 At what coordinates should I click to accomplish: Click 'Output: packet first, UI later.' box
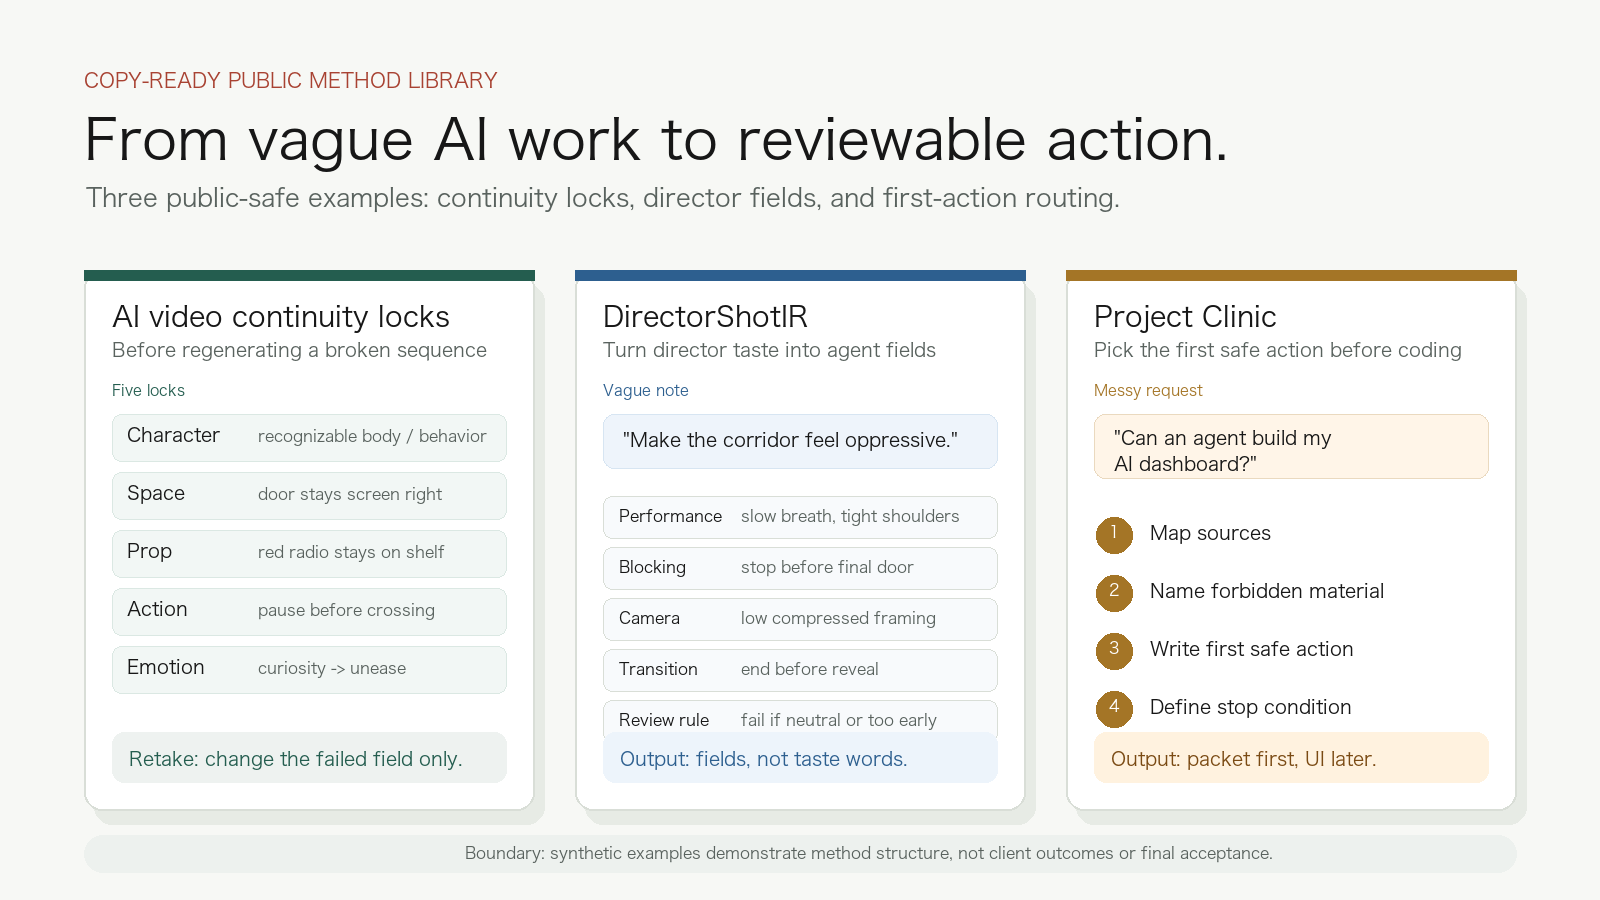(x=1291, y=758)
